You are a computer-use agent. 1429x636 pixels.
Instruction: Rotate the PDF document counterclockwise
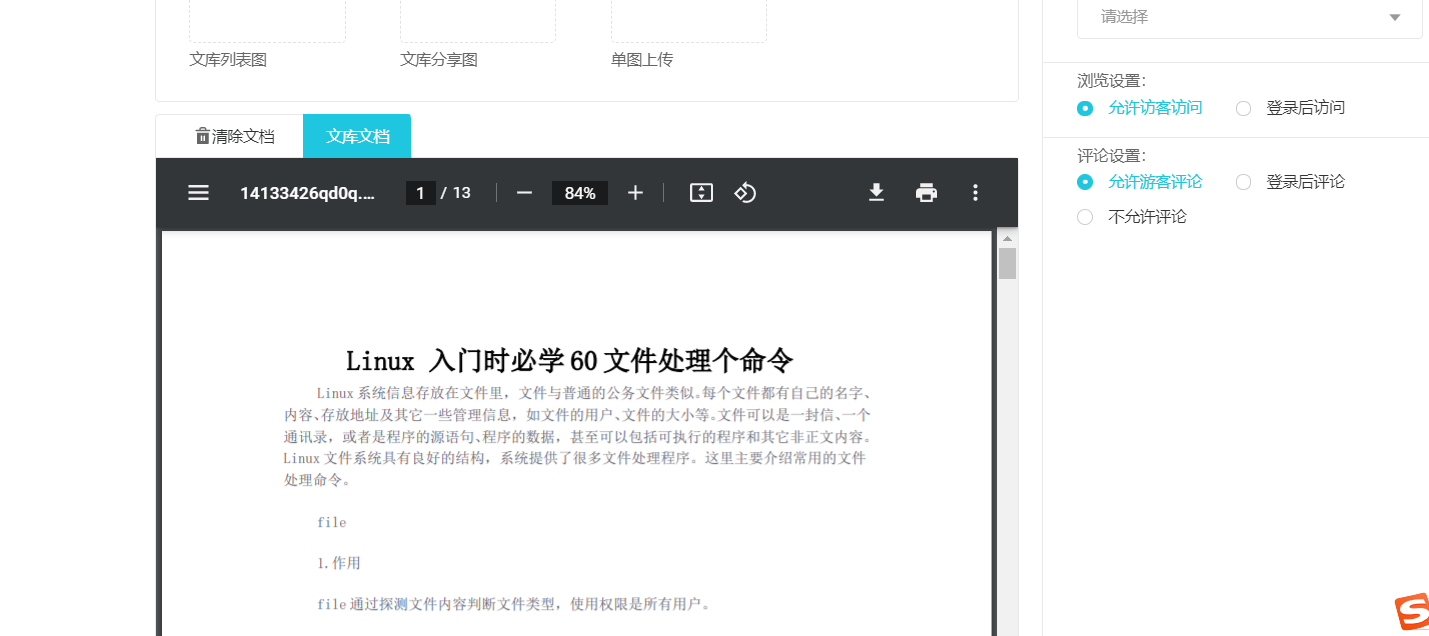pos(745,193)
